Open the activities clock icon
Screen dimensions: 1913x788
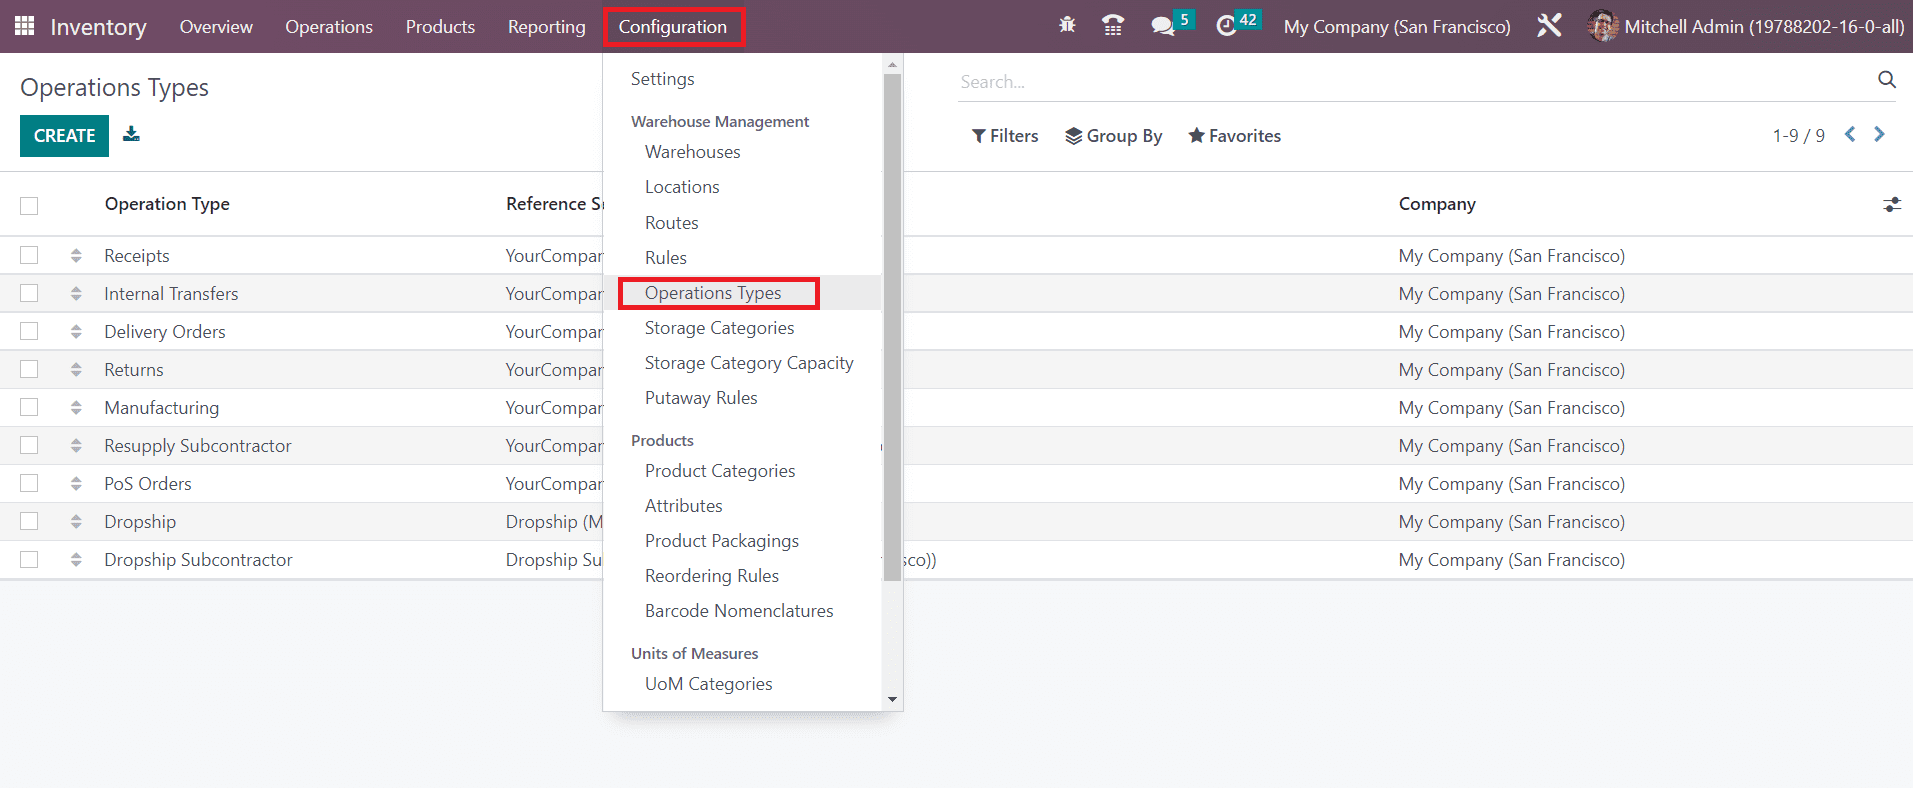click(1226, 26)
